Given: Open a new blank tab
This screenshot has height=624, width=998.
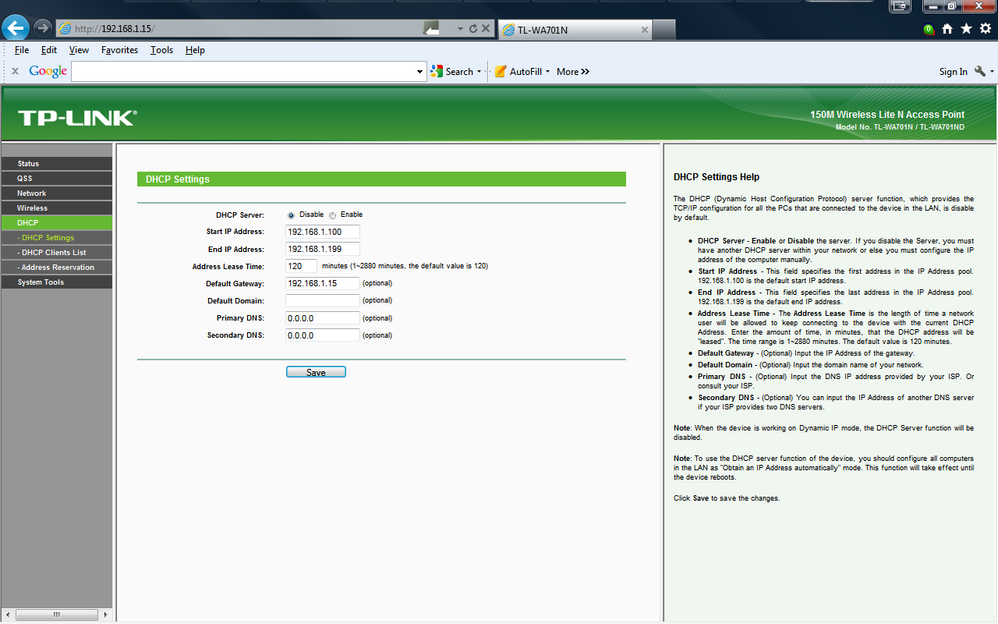Looking at the screenshot, I should [x=664, y=30].
